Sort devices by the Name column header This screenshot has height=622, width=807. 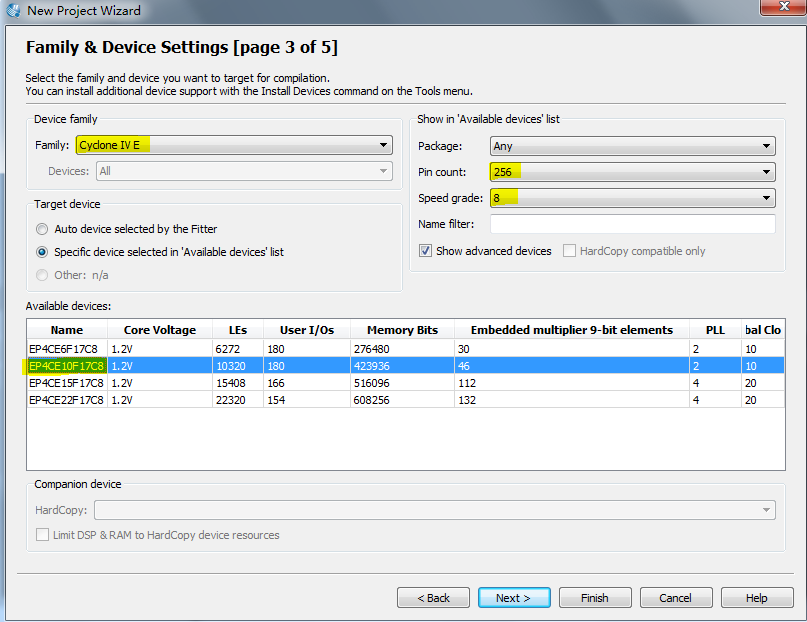click(x=67, y=330)
